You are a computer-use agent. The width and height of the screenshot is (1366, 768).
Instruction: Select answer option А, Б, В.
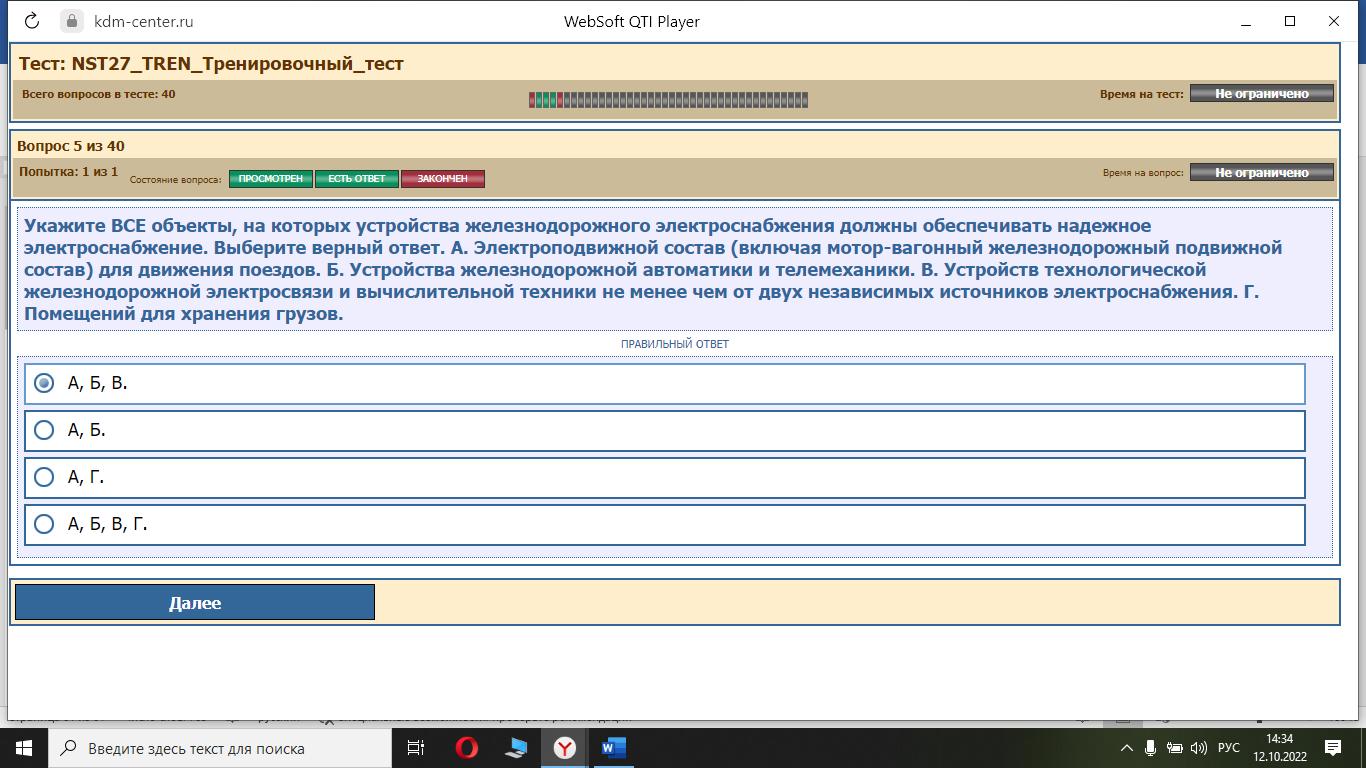[665, 384]
